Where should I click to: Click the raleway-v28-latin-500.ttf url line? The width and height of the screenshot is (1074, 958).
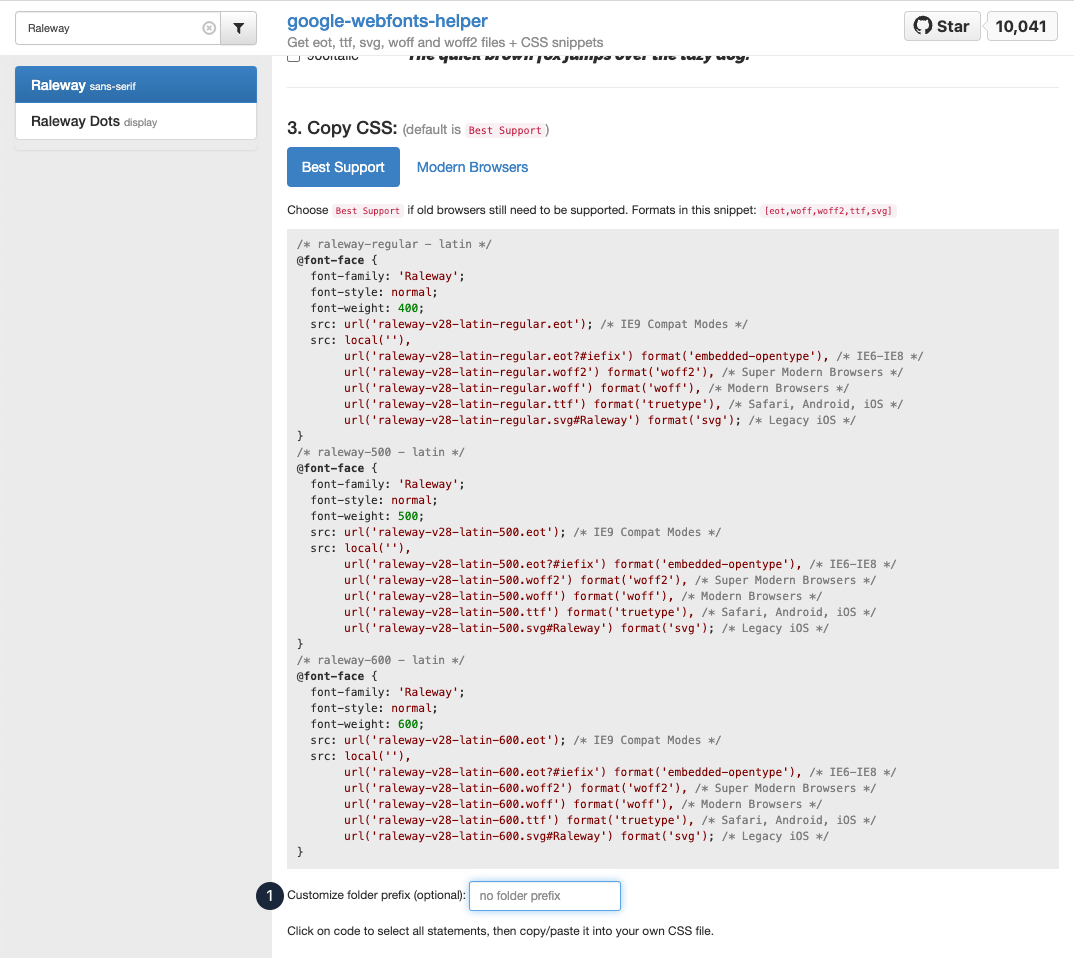click(610, 612)
